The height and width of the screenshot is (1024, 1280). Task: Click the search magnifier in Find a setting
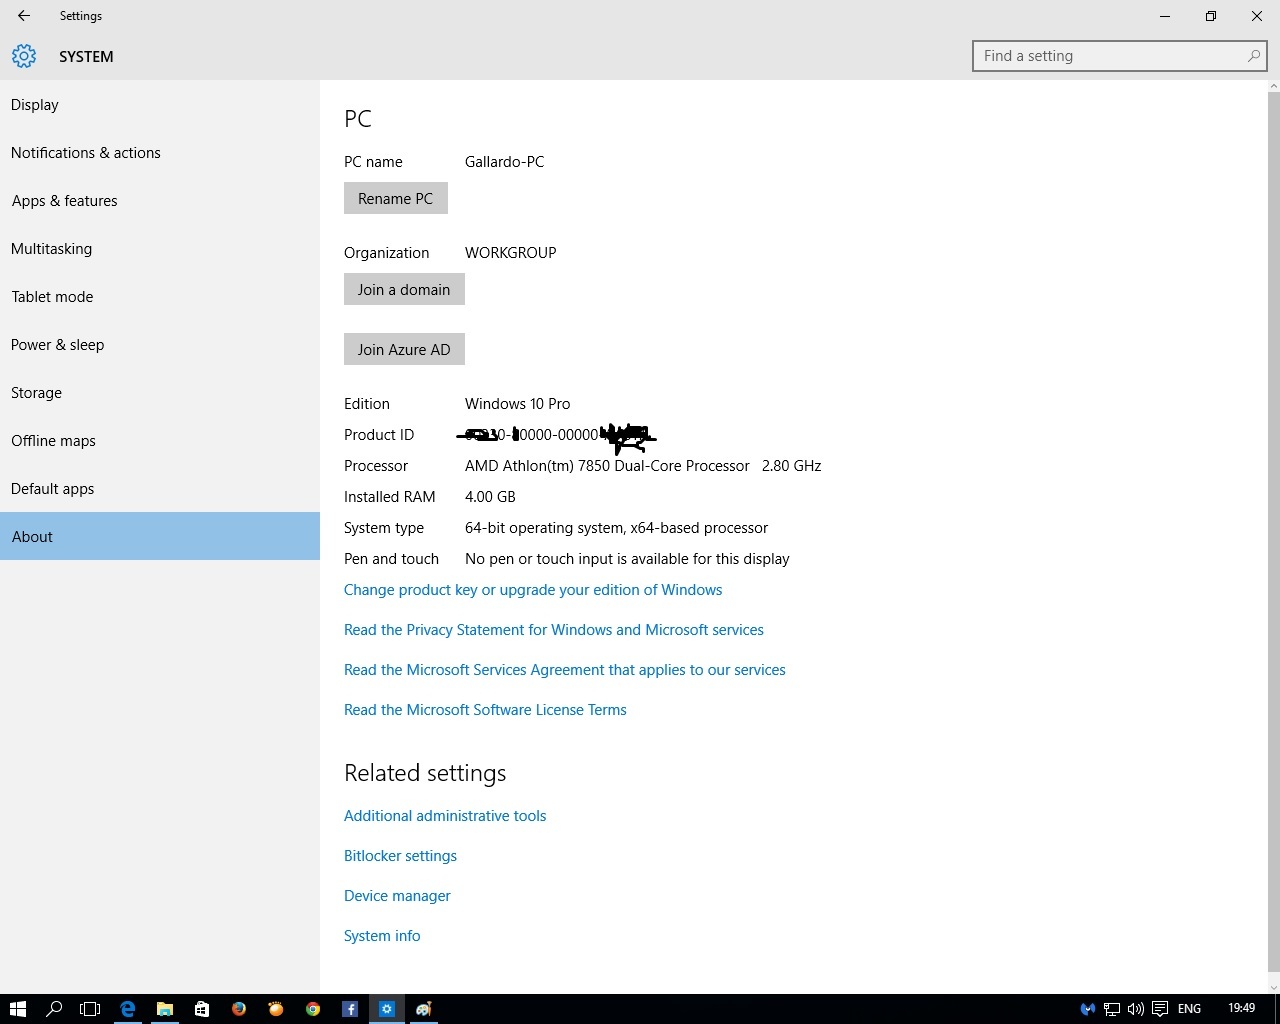pos(1253,56)
